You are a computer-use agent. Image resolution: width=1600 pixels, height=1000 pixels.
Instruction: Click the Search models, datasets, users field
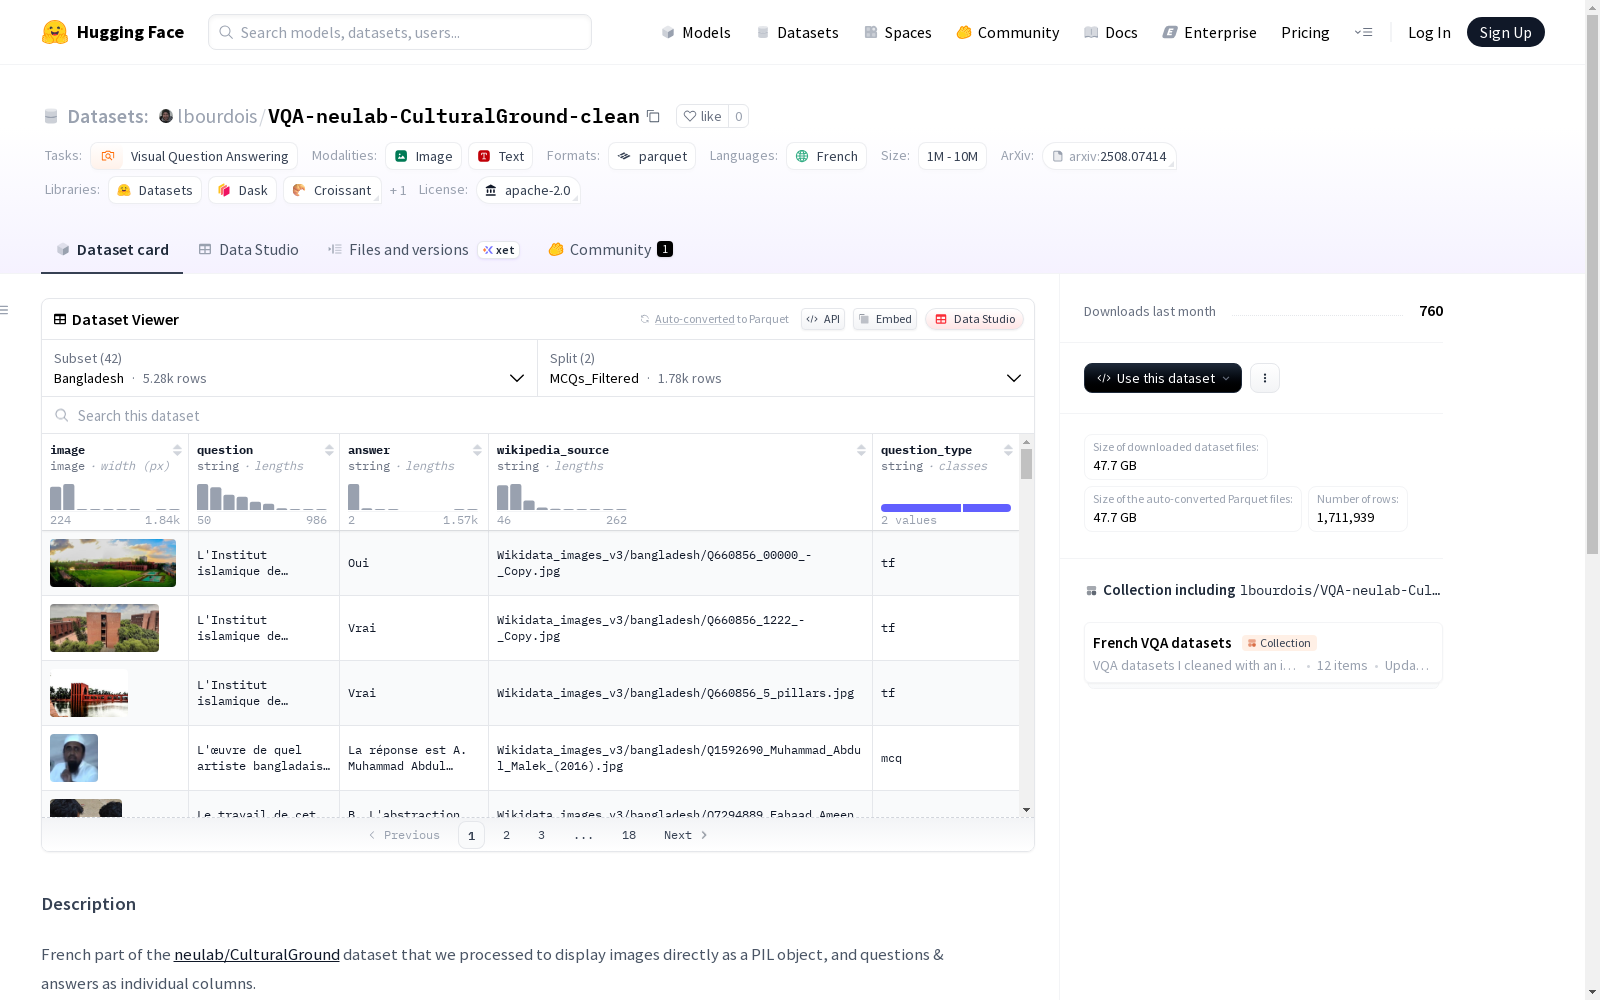(x=400, y=32)
